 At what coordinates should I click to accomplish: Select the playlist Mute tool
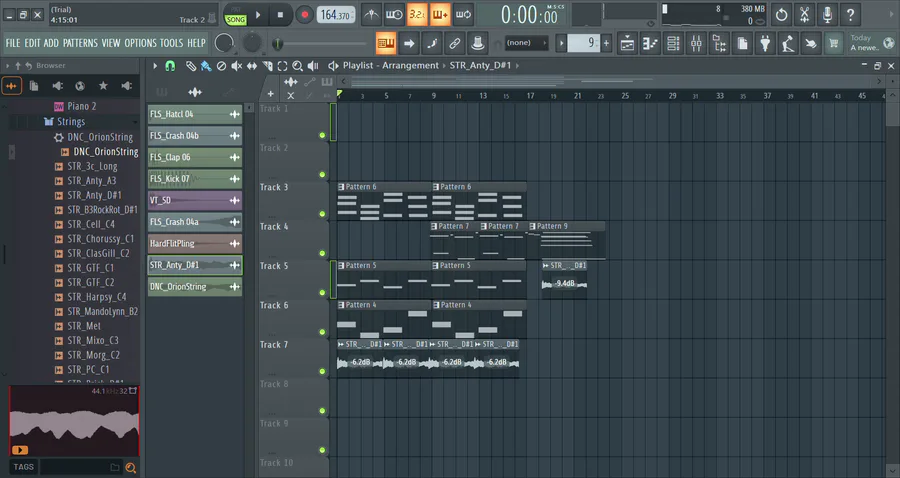point(236,66)
